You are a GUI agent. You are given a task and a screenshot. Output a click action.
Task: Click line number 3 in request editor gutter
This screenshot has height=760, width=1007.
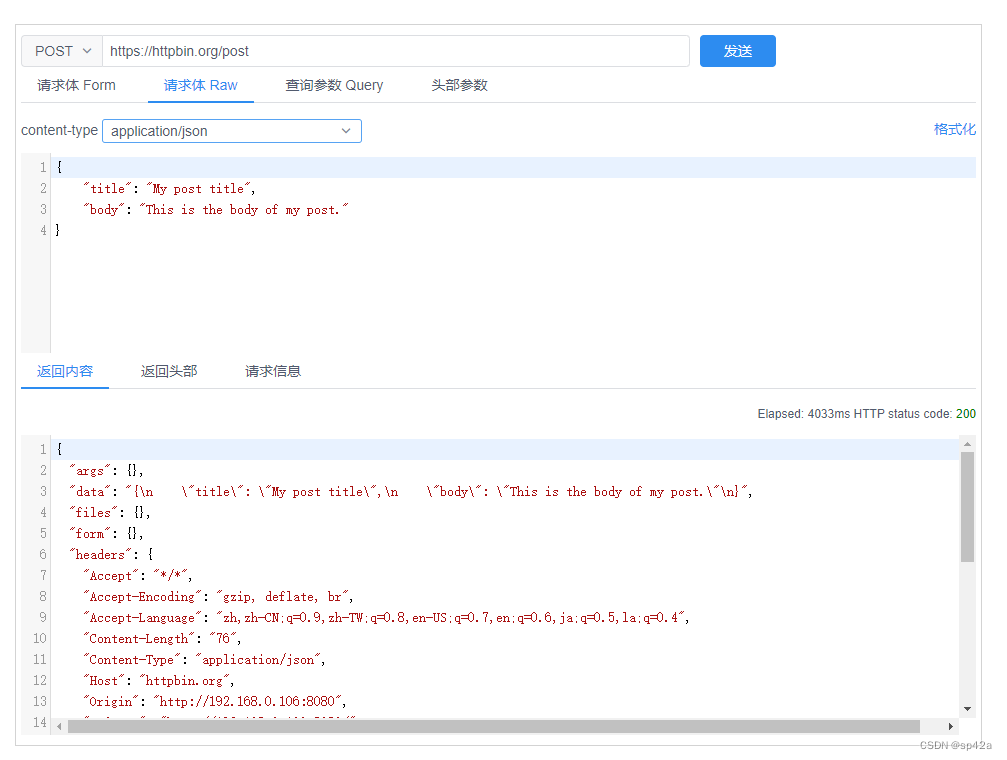(x=43, y=209)
